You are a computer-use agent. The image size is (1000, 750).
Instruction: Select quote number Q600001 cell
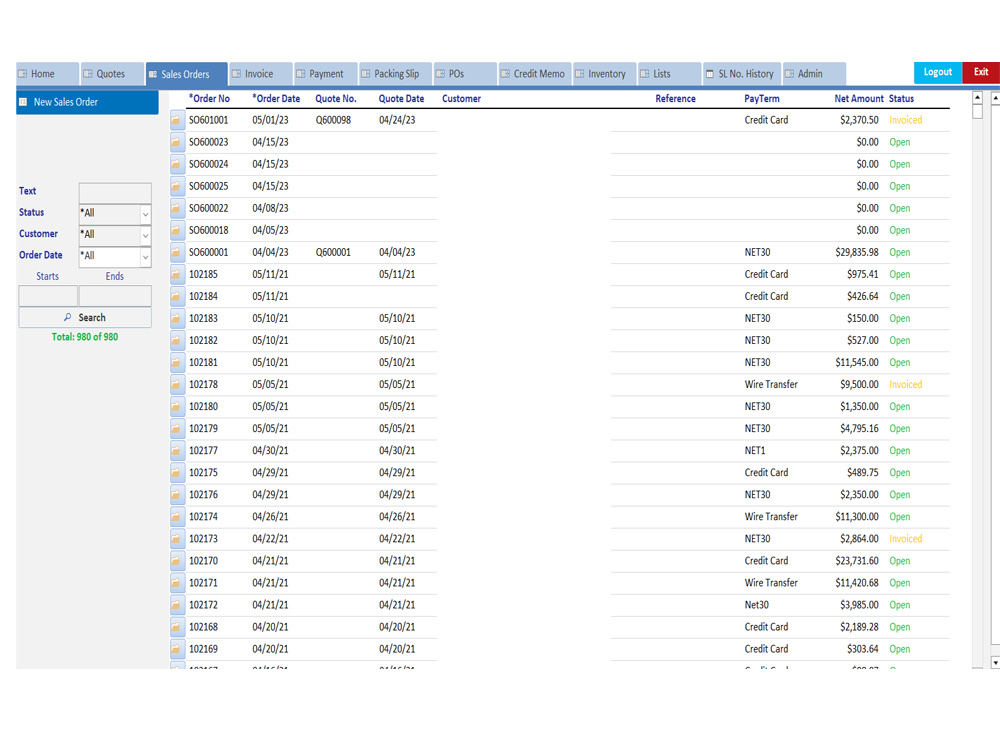coord(333,253)
